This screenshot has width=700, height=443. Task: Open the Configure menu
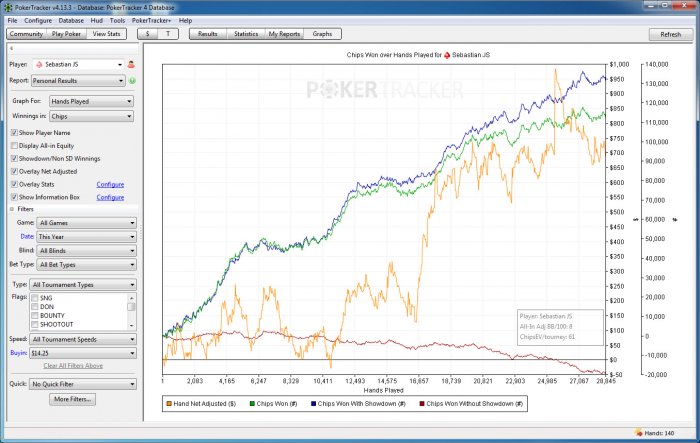pos(38,21)
